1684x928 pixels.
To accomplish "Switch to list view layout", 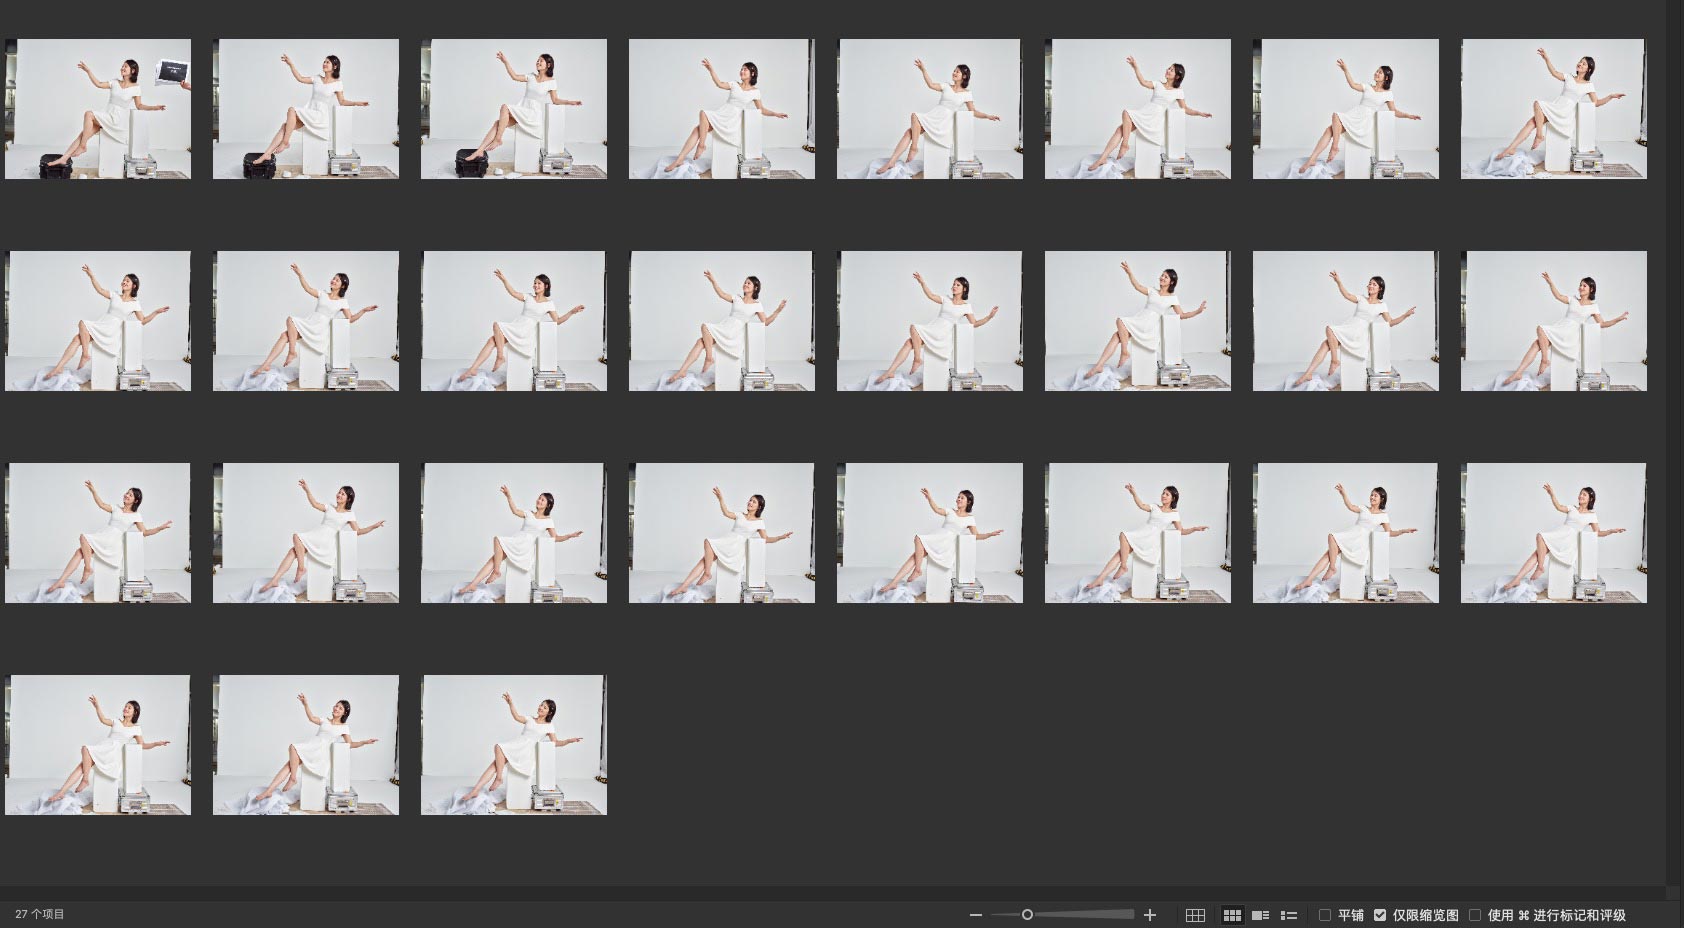I will click(x=1289, y=915).
